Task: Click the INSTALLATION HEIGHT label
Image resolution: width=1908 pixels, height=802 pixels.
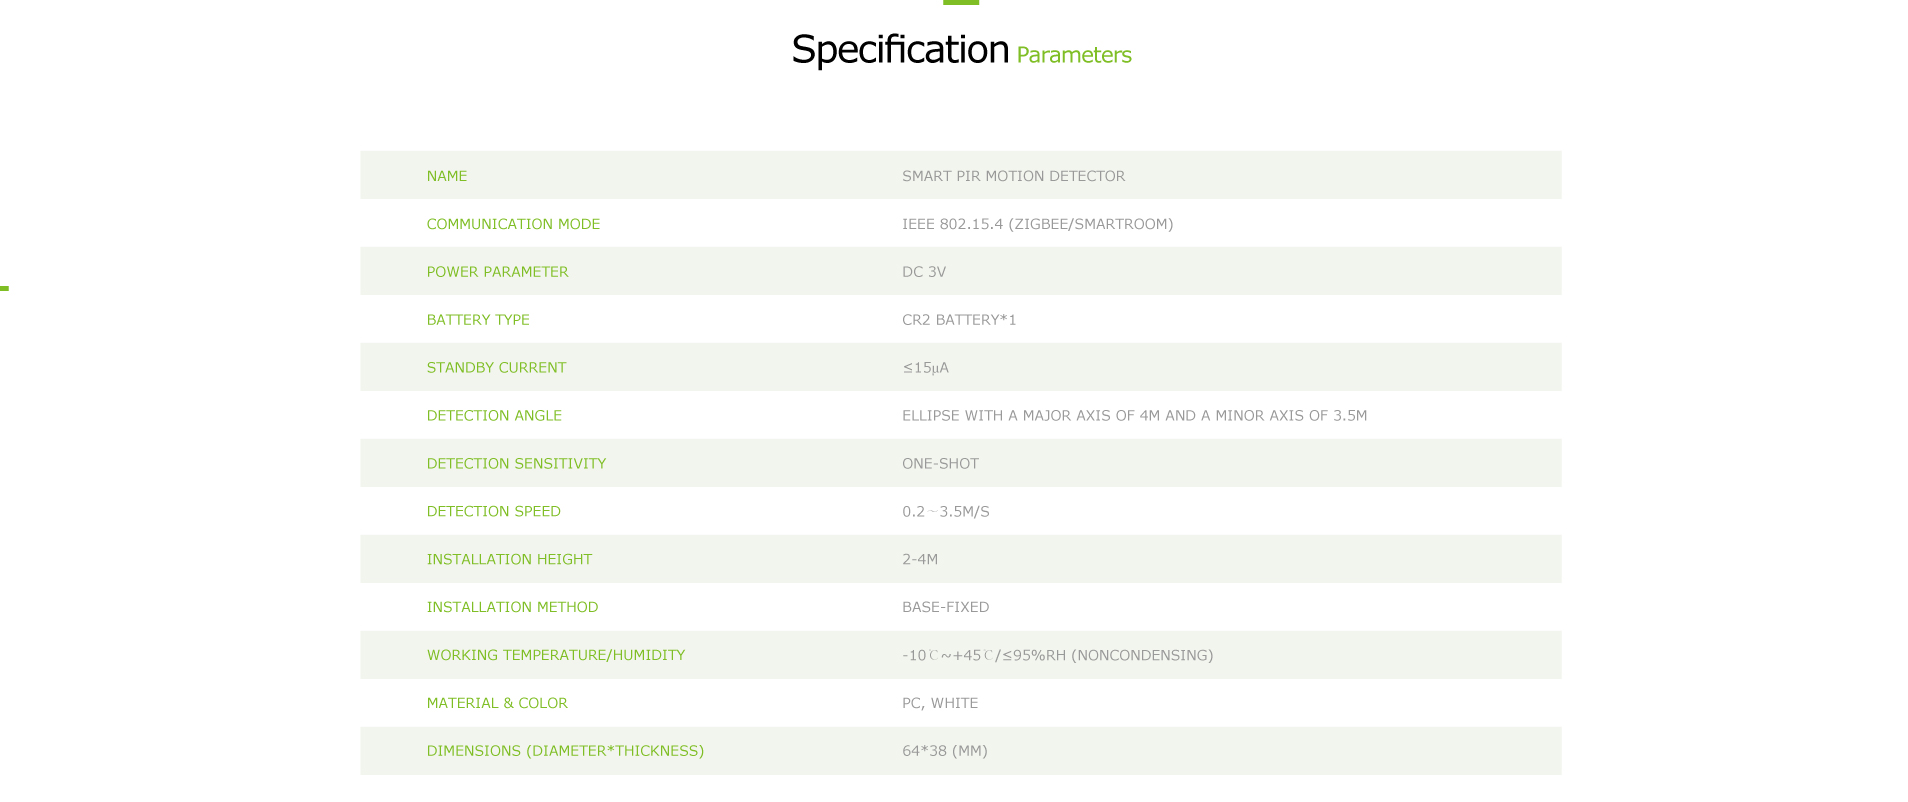Action: pos(509,560)
